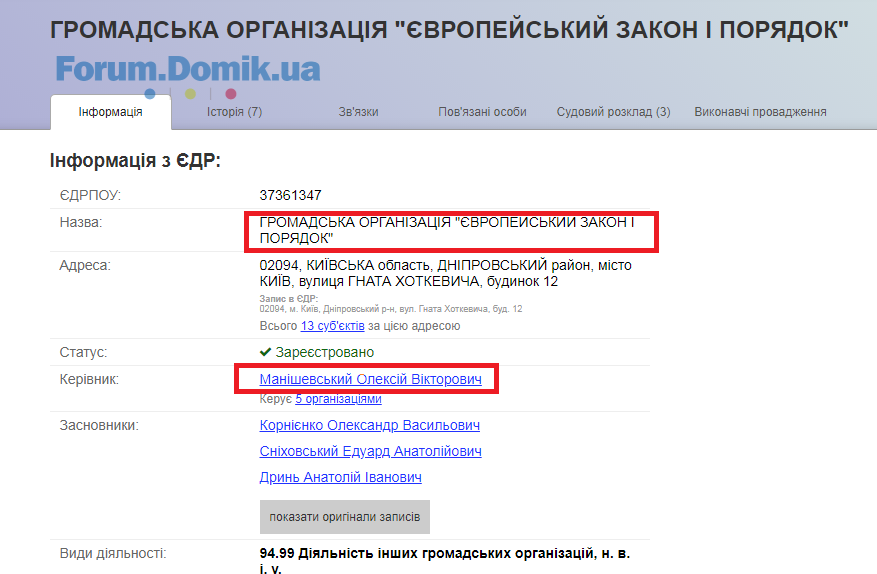Click the yellow dot under the logo
Screen dimensions: 877x574
pyautogui.click(x=190, y=94)
